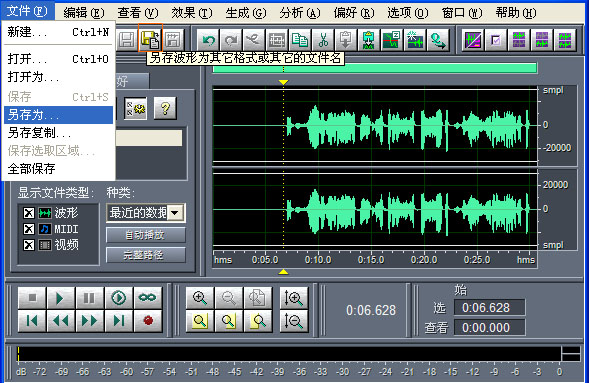Toggle the 波形 file type checkbox
Viewport: 589px width, 383px height.
pos(29,213)
